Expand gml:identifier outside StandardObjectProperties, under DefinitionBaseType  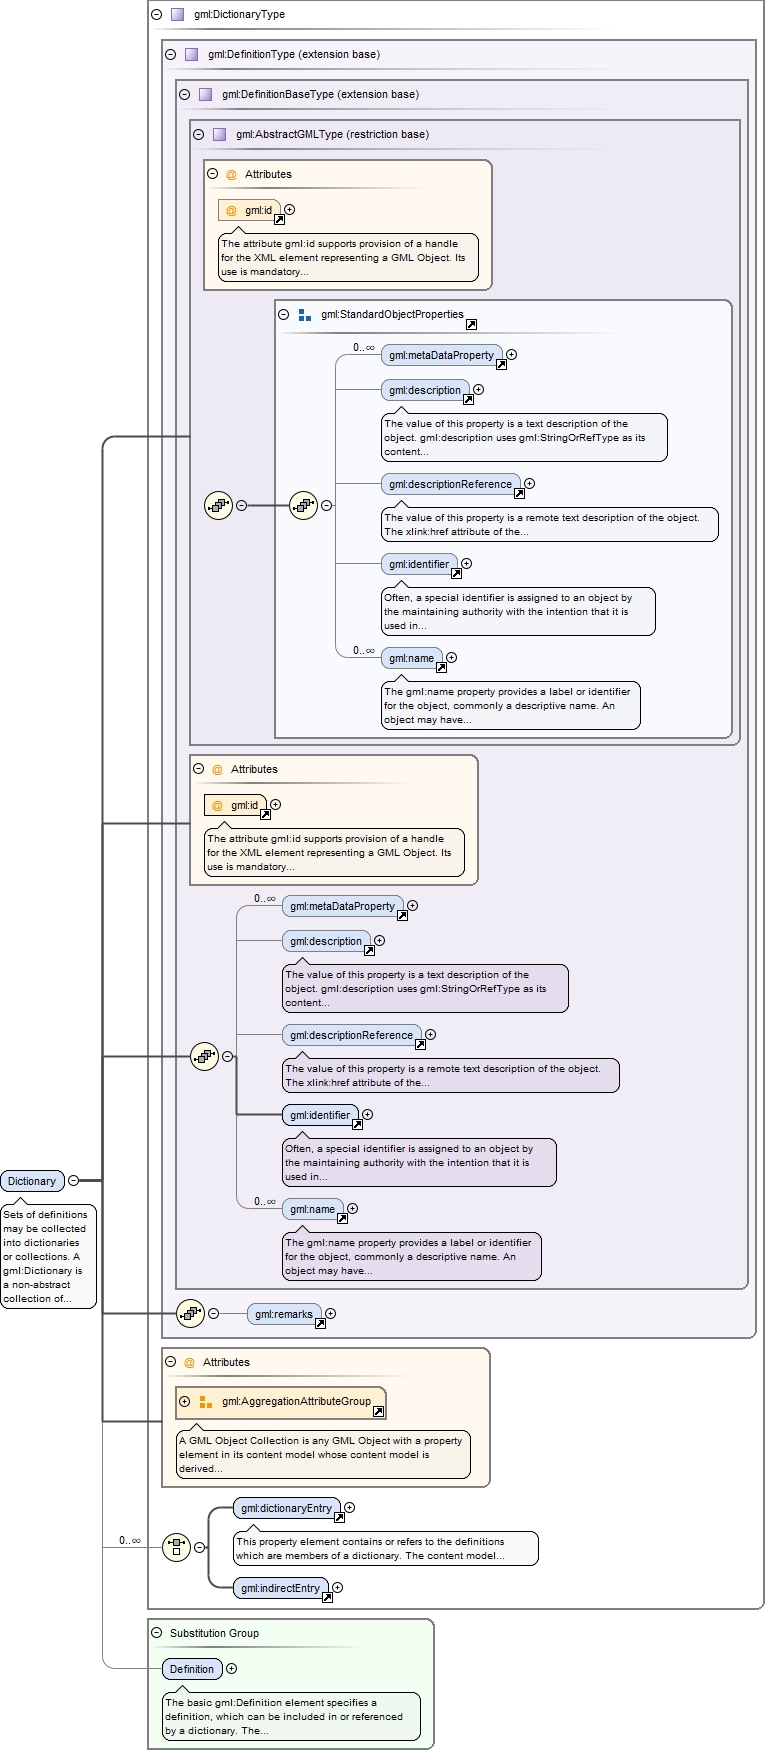pyautogui.click(x=367, y=1115)
